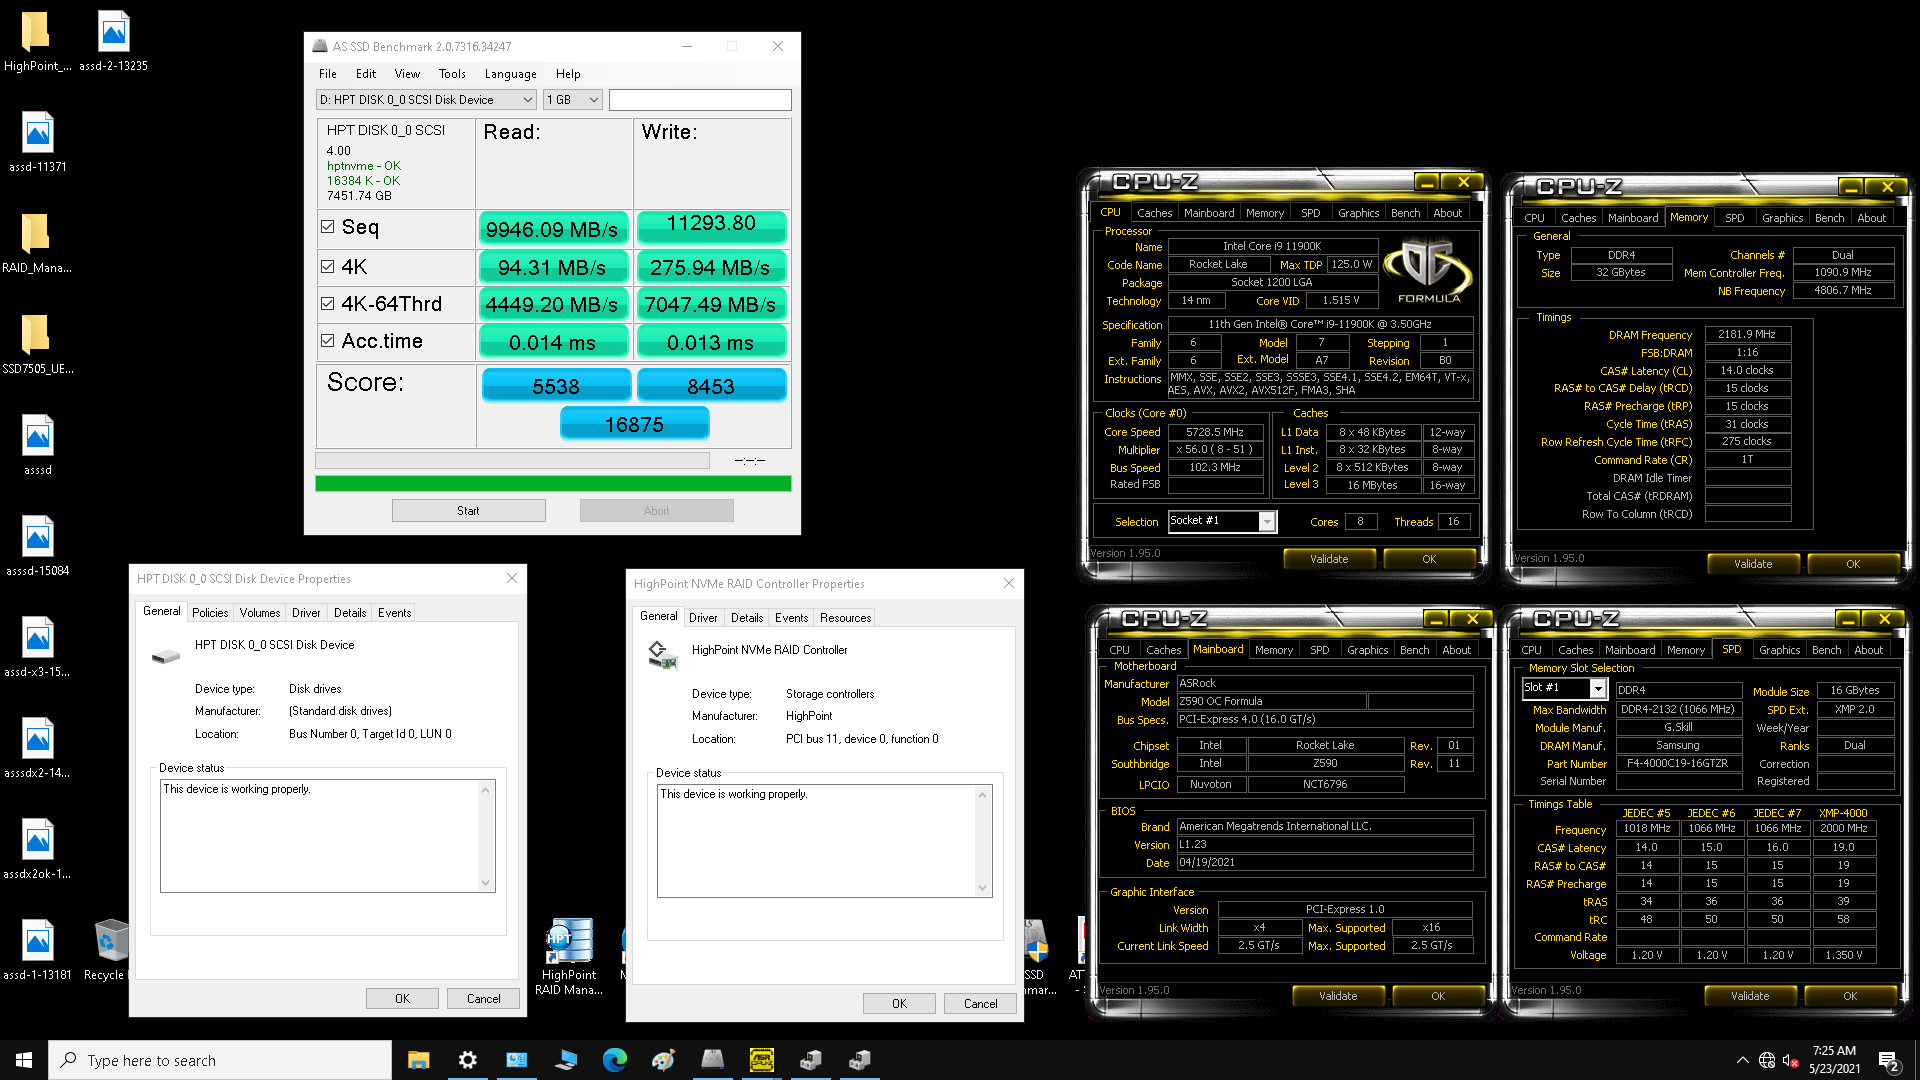Show hidden tray icons chevron
Image resolution: width=1920 pixels, height=1080 pixels.
[x=1743, y=1060]
